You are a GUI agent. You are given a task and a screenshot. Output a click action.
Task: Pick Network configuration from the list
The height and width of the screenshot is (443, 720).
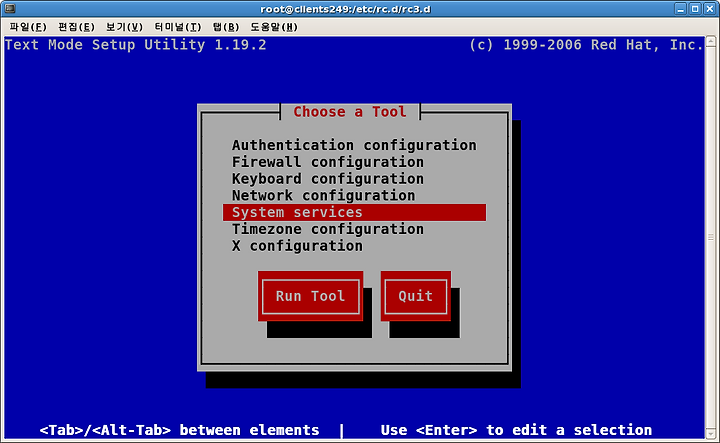[354, 196]
